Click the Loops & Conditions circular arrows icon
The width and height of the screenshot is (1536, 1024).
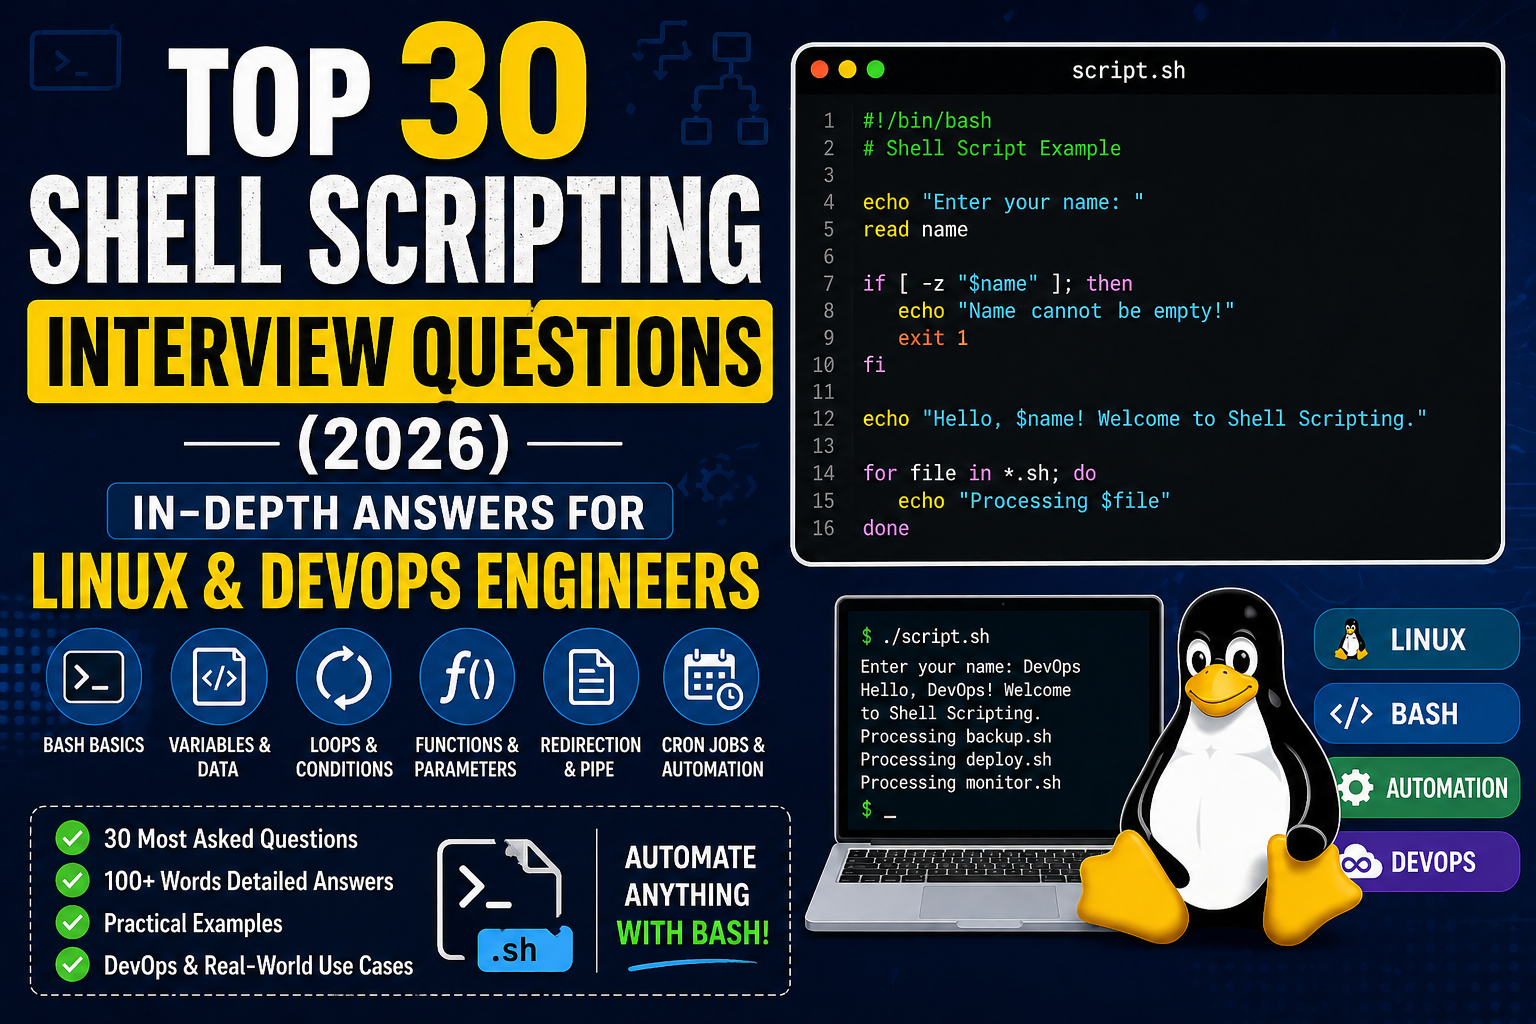(344, 677)
